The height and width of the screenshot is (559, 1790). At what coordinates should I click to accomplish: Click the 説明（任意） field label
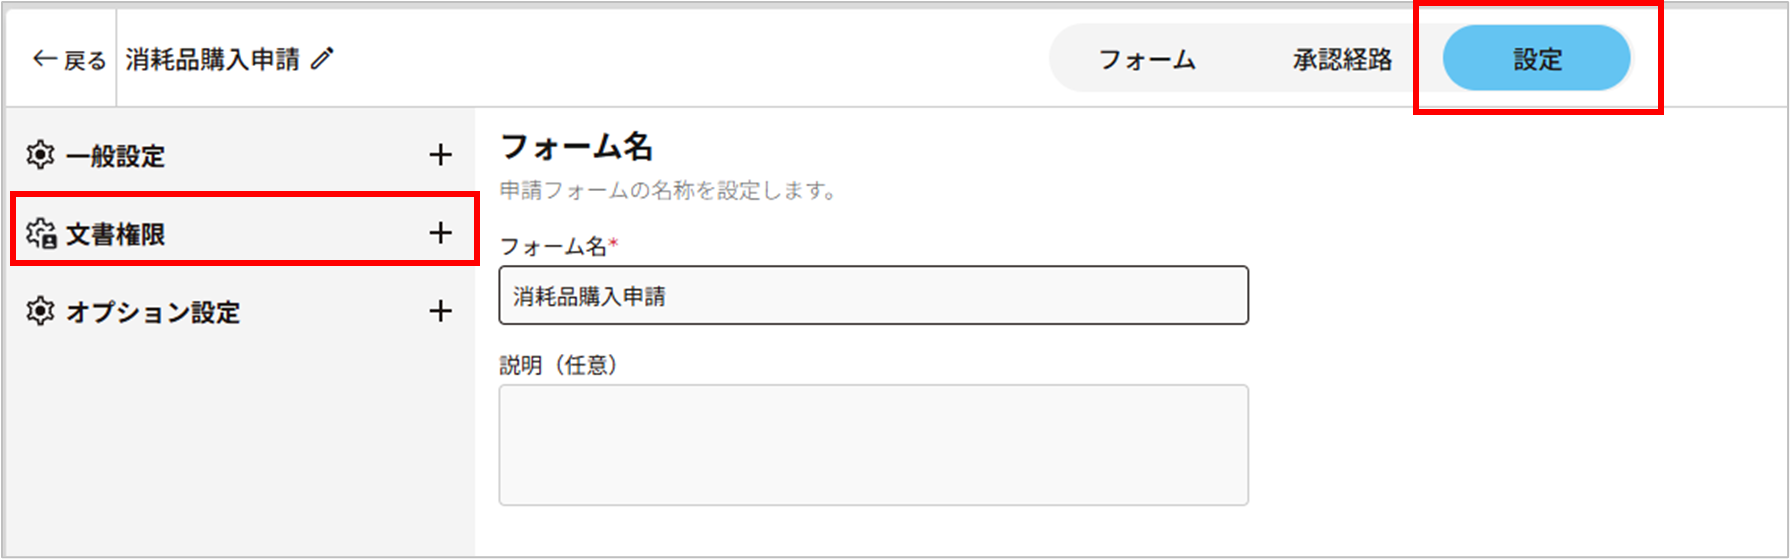558,365
